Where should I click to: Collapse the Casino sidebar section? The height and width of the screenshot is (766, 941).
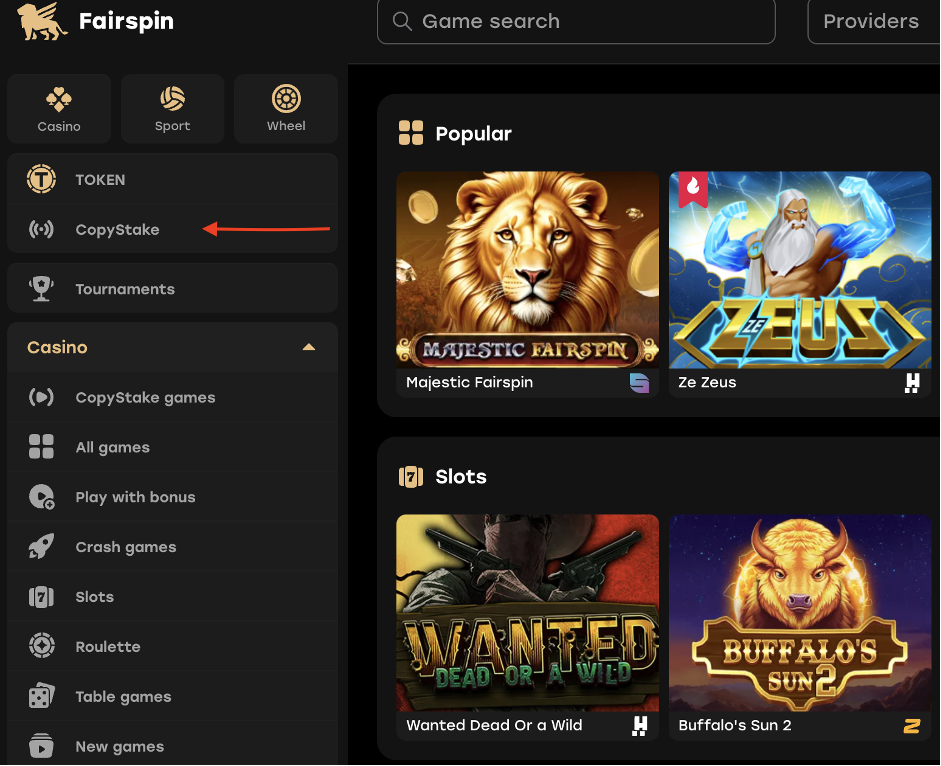[309, 347]
